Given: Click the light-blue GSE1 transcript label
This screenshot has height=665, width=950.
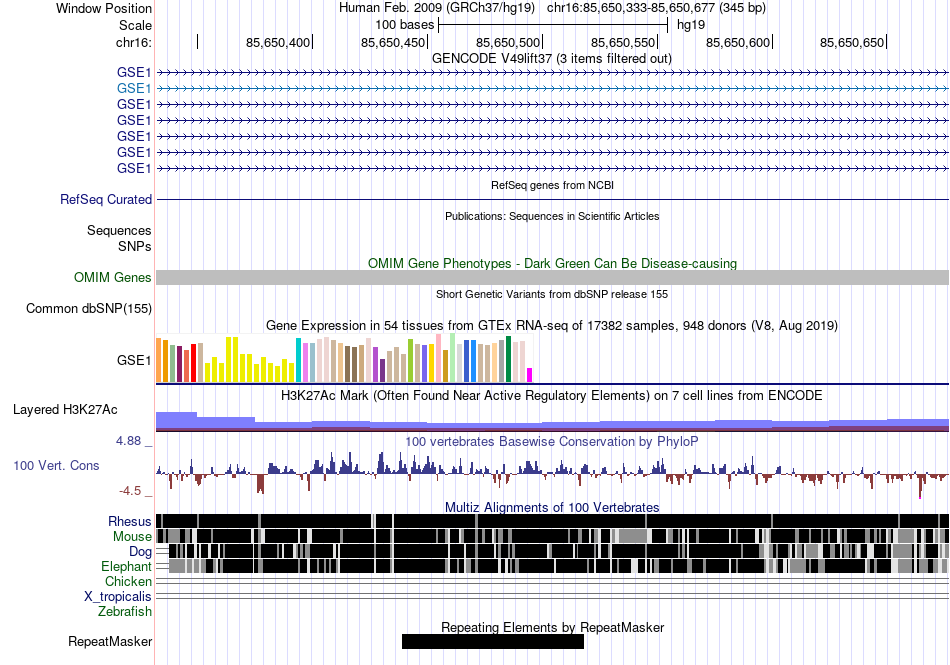Looking at the screenshot, I should click(134, 88).
